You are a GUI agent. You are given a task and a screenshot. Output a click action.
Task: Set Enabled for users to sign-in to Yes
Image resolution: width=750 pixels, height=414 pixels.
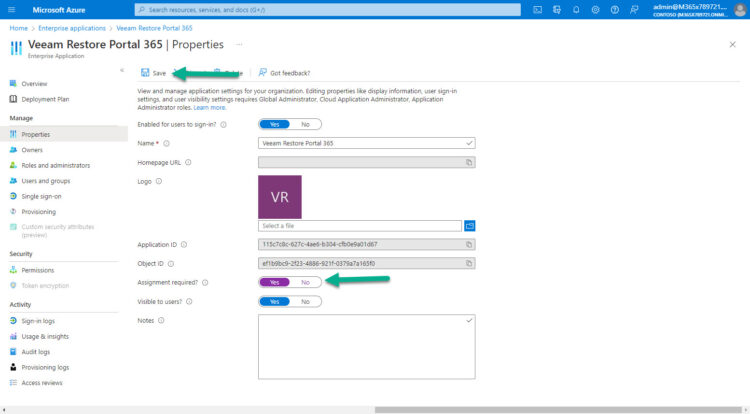pyautogui.click(x=275, y=124)
